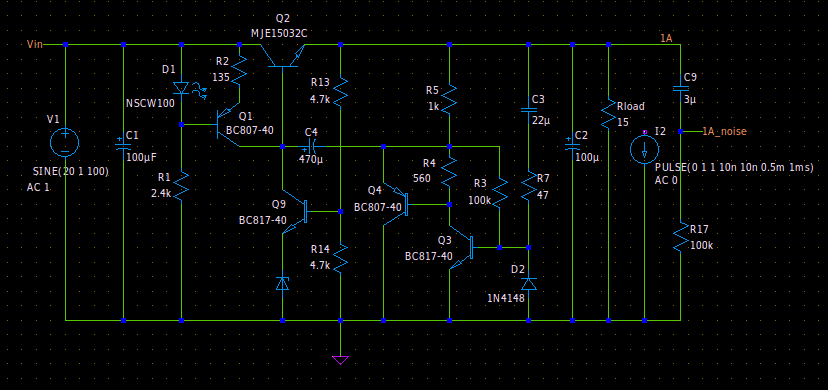Image resolution: width=828 pixels, height=390 pixels.
Task: Click the 100k value of R3
Action: point(478,201)
